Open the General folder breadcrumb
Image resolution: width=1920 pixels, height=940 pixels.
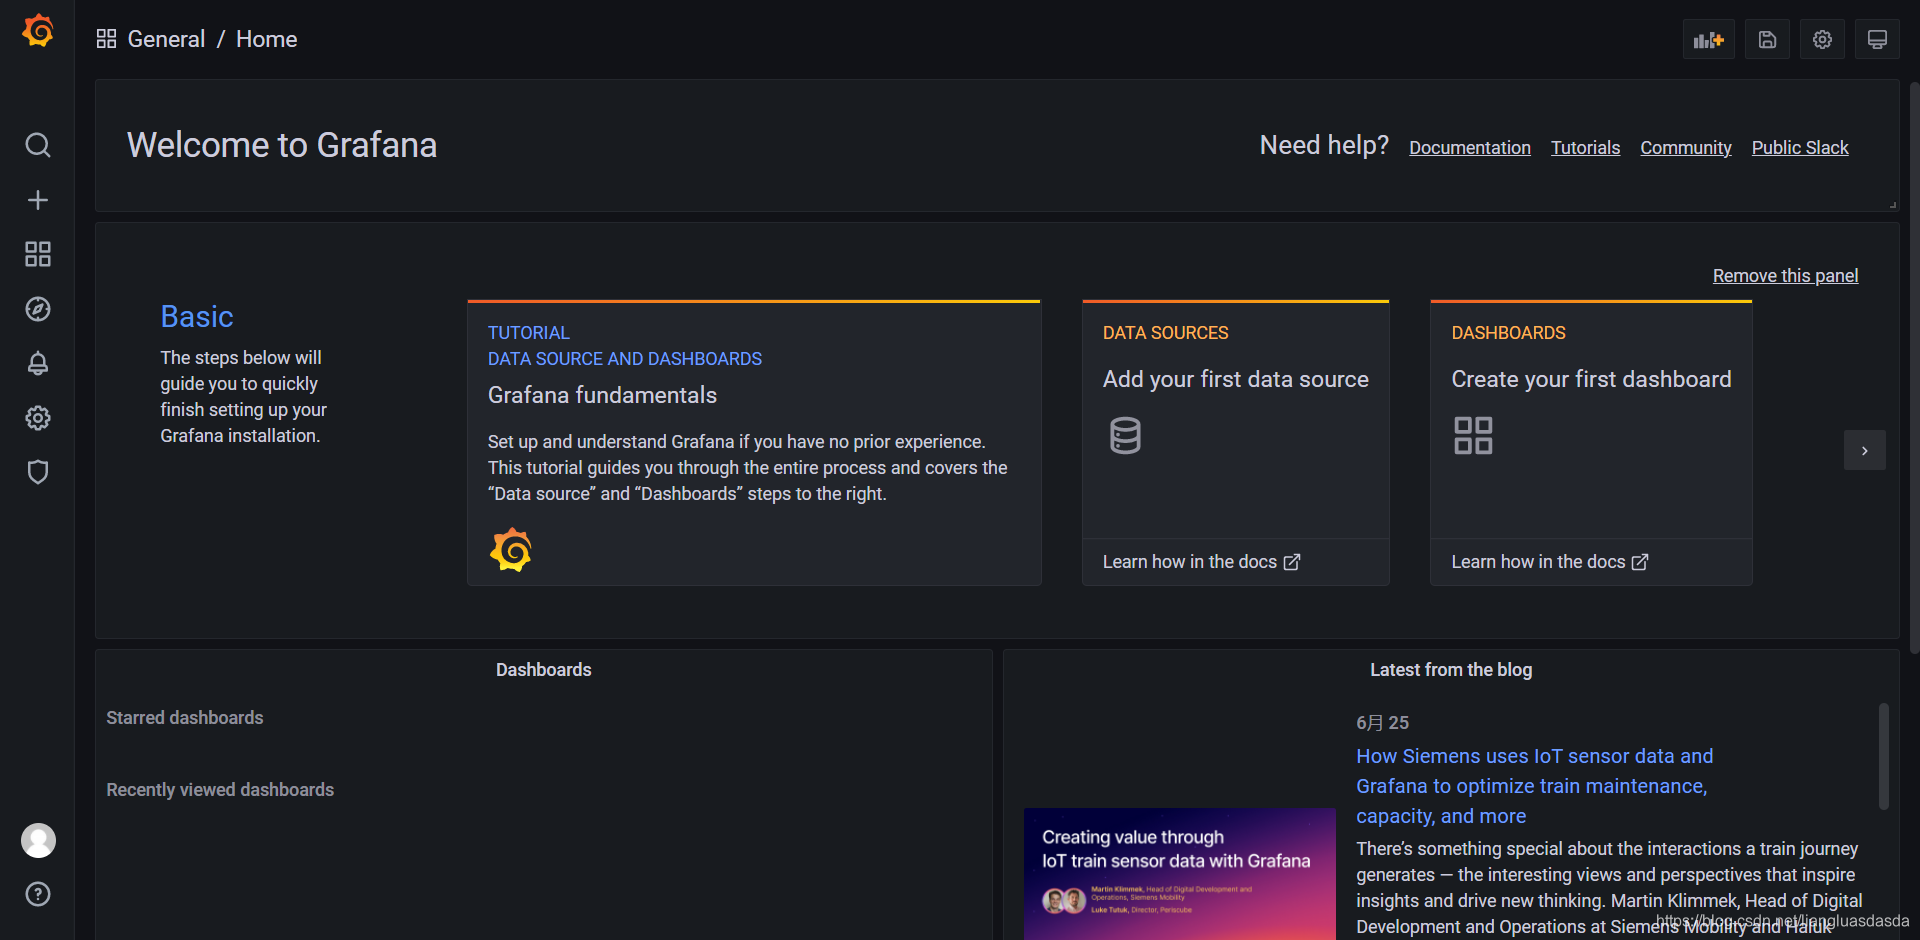(166, 39)
